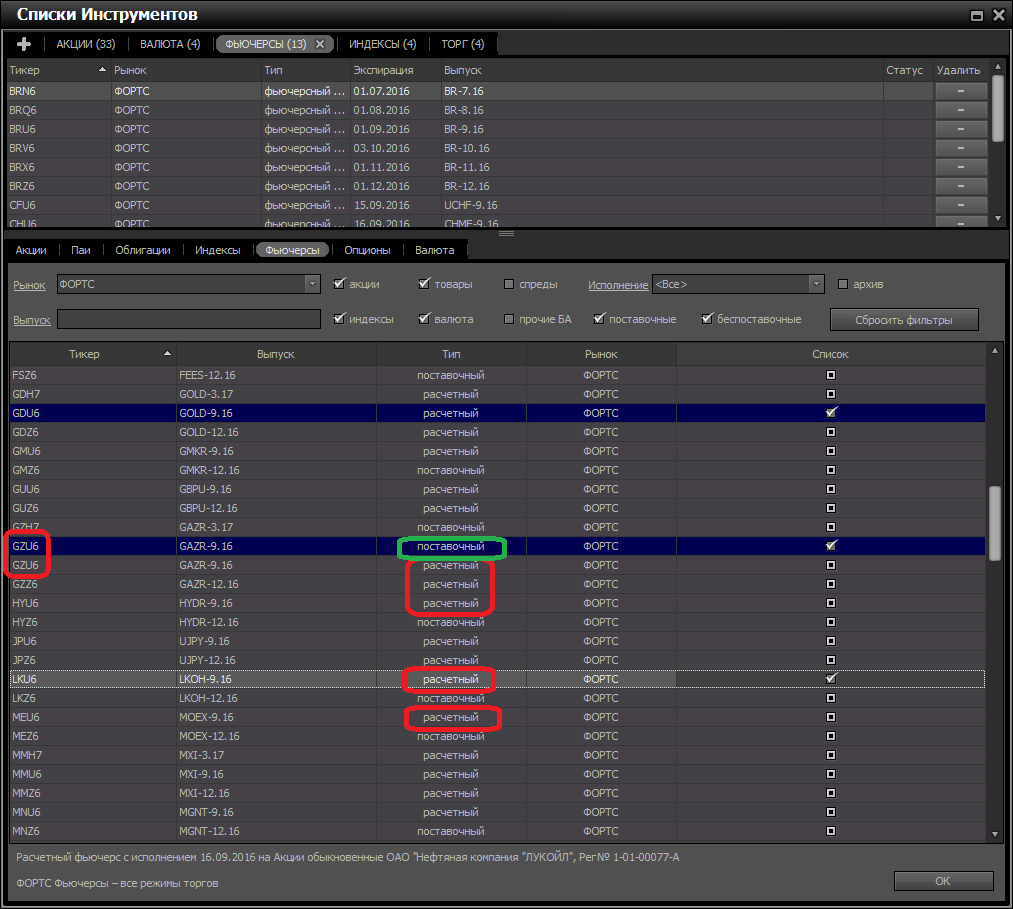Image resolution: width=1013 pixels, height=909 pixels.
Task: Maximize the Списки Инструментов window
Action: coord(978,15)
